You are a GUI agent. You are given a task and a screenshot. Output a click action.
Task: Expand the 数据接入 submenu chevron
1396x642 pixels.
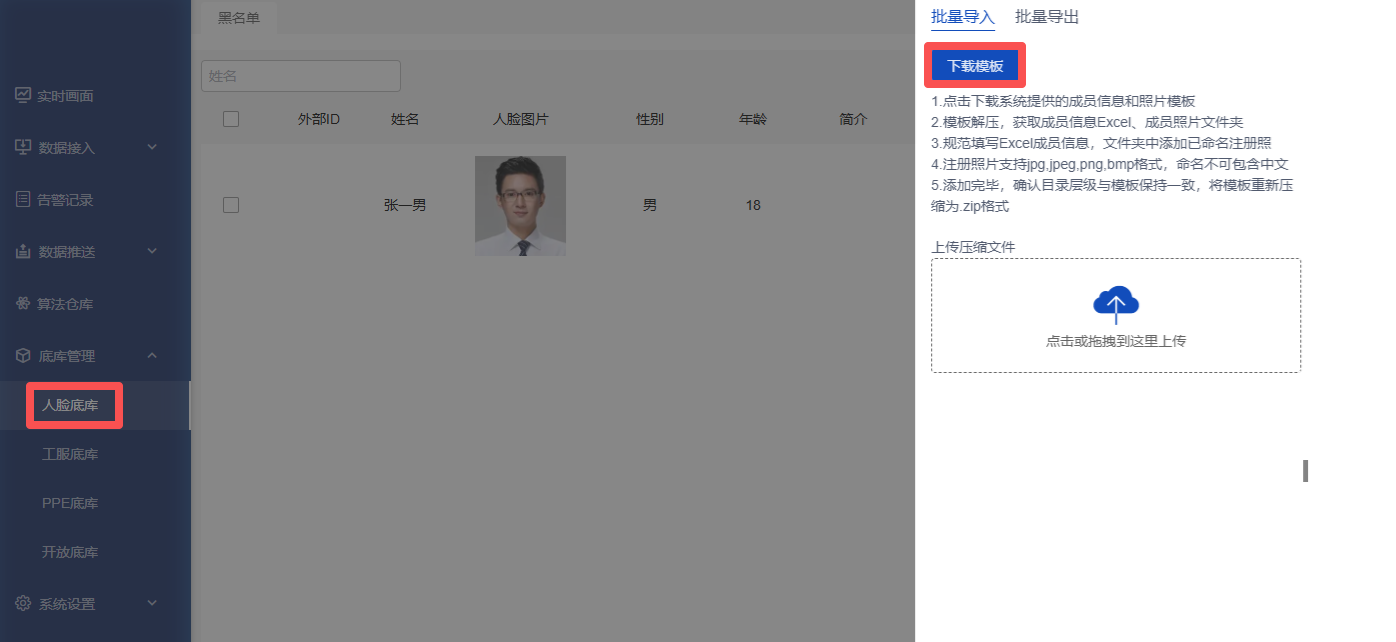[152, 148]
